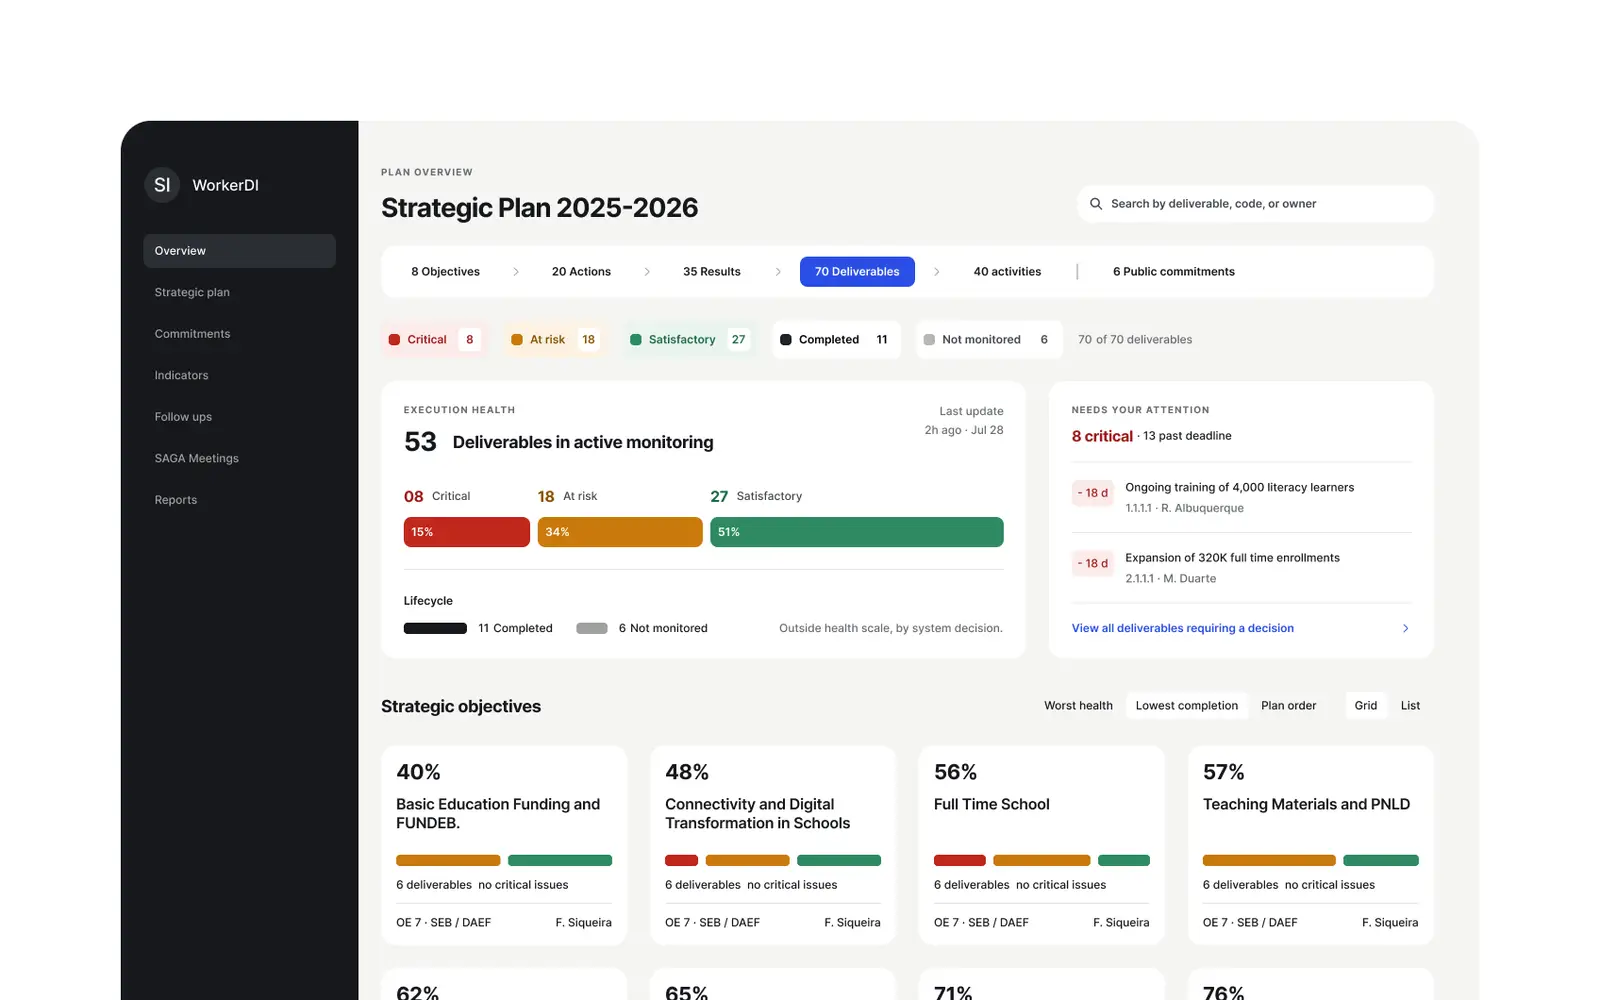The height and width of the screenshot is (1000, 1600).
Task: Open Connectivity and Digital Transformation card
Action: click(773, 845)
